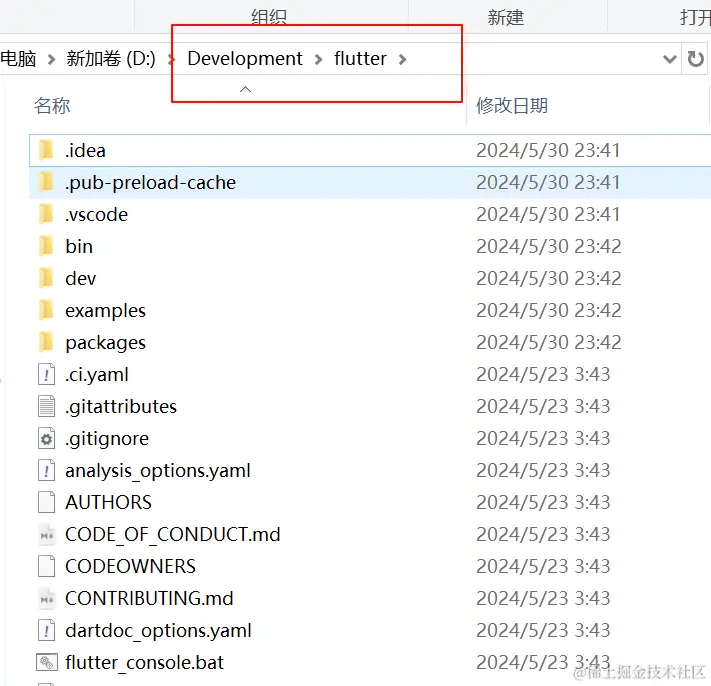The image size is (711, 686).
Task: Select the CONTRIBUTING.md file name
Action: point(149,598)
